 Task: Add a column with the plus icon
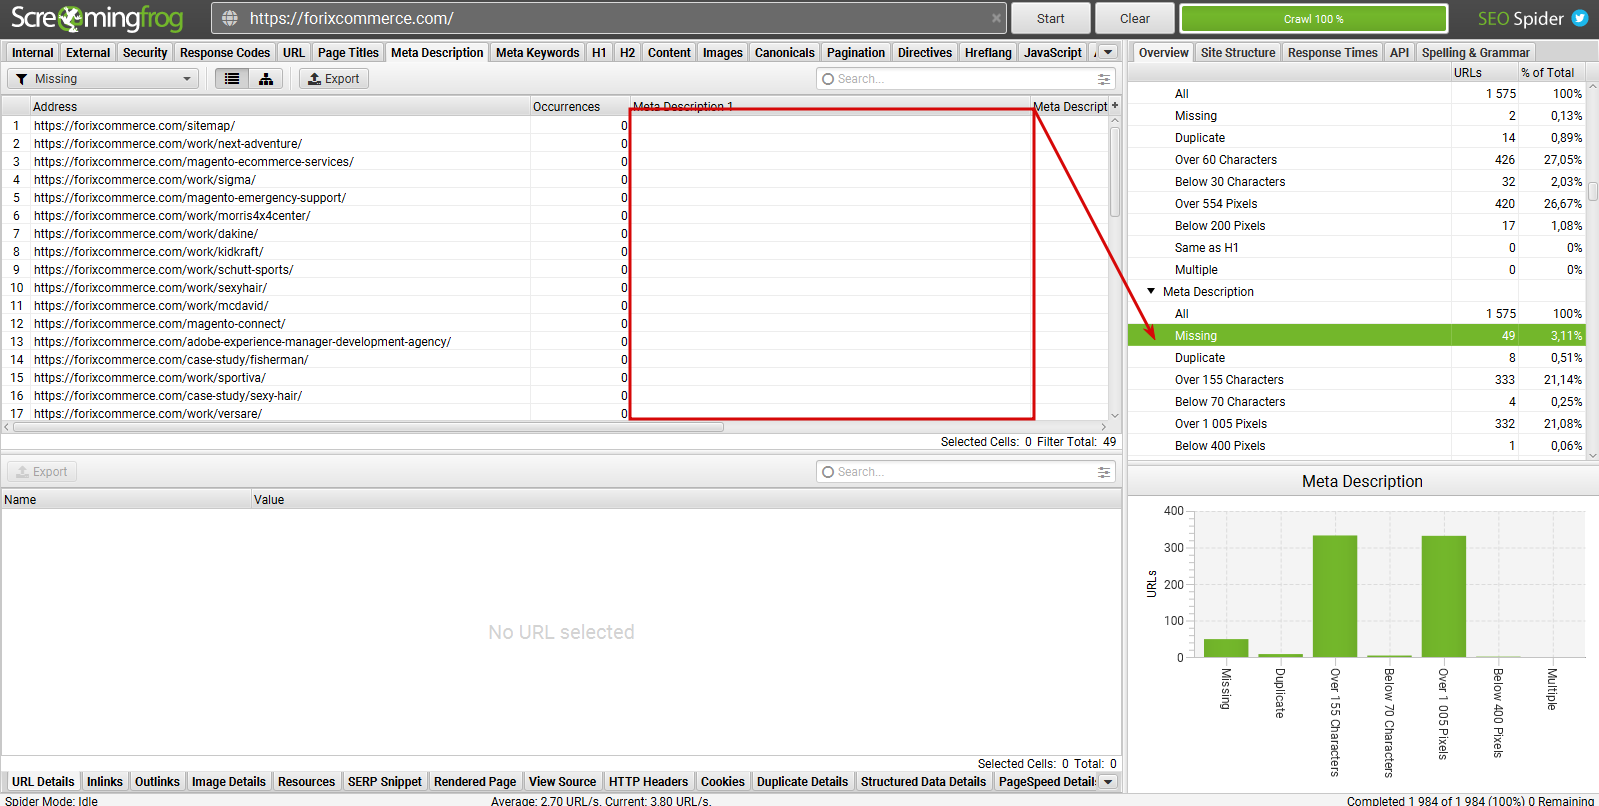click(x=1115, y=105)
